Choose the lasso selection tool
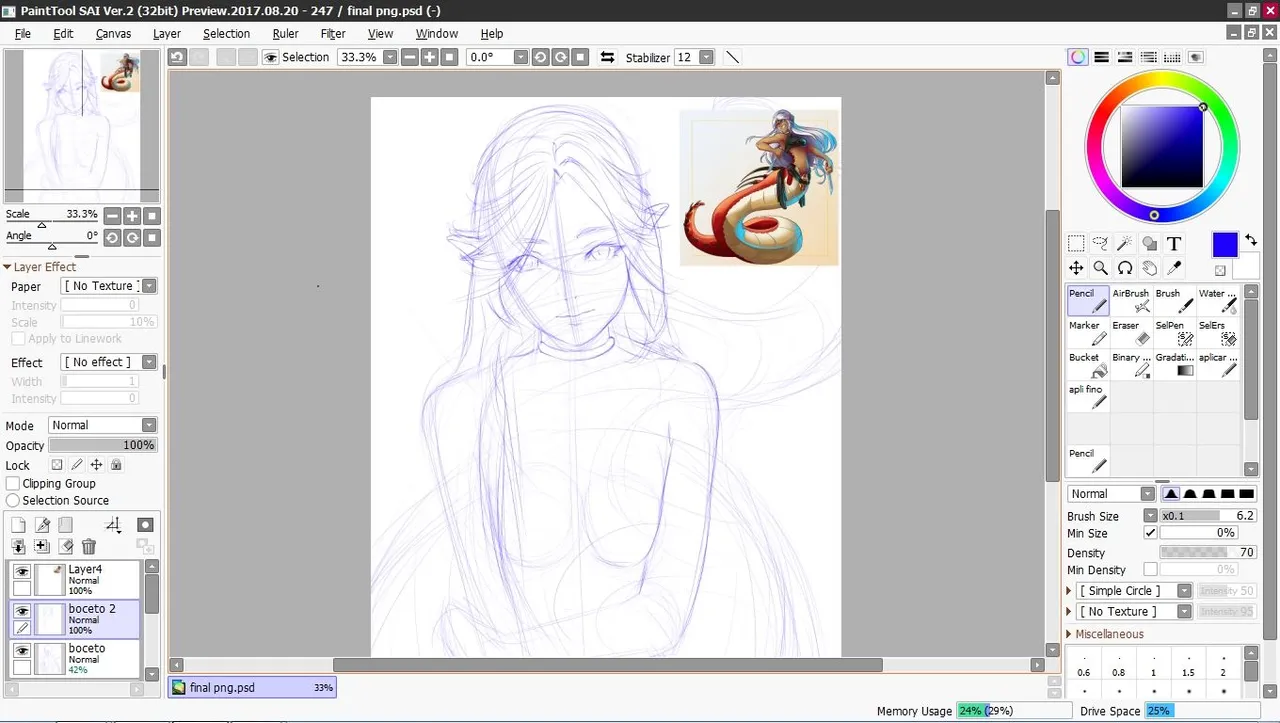The image size is (1280, 723). [1100, 243]
